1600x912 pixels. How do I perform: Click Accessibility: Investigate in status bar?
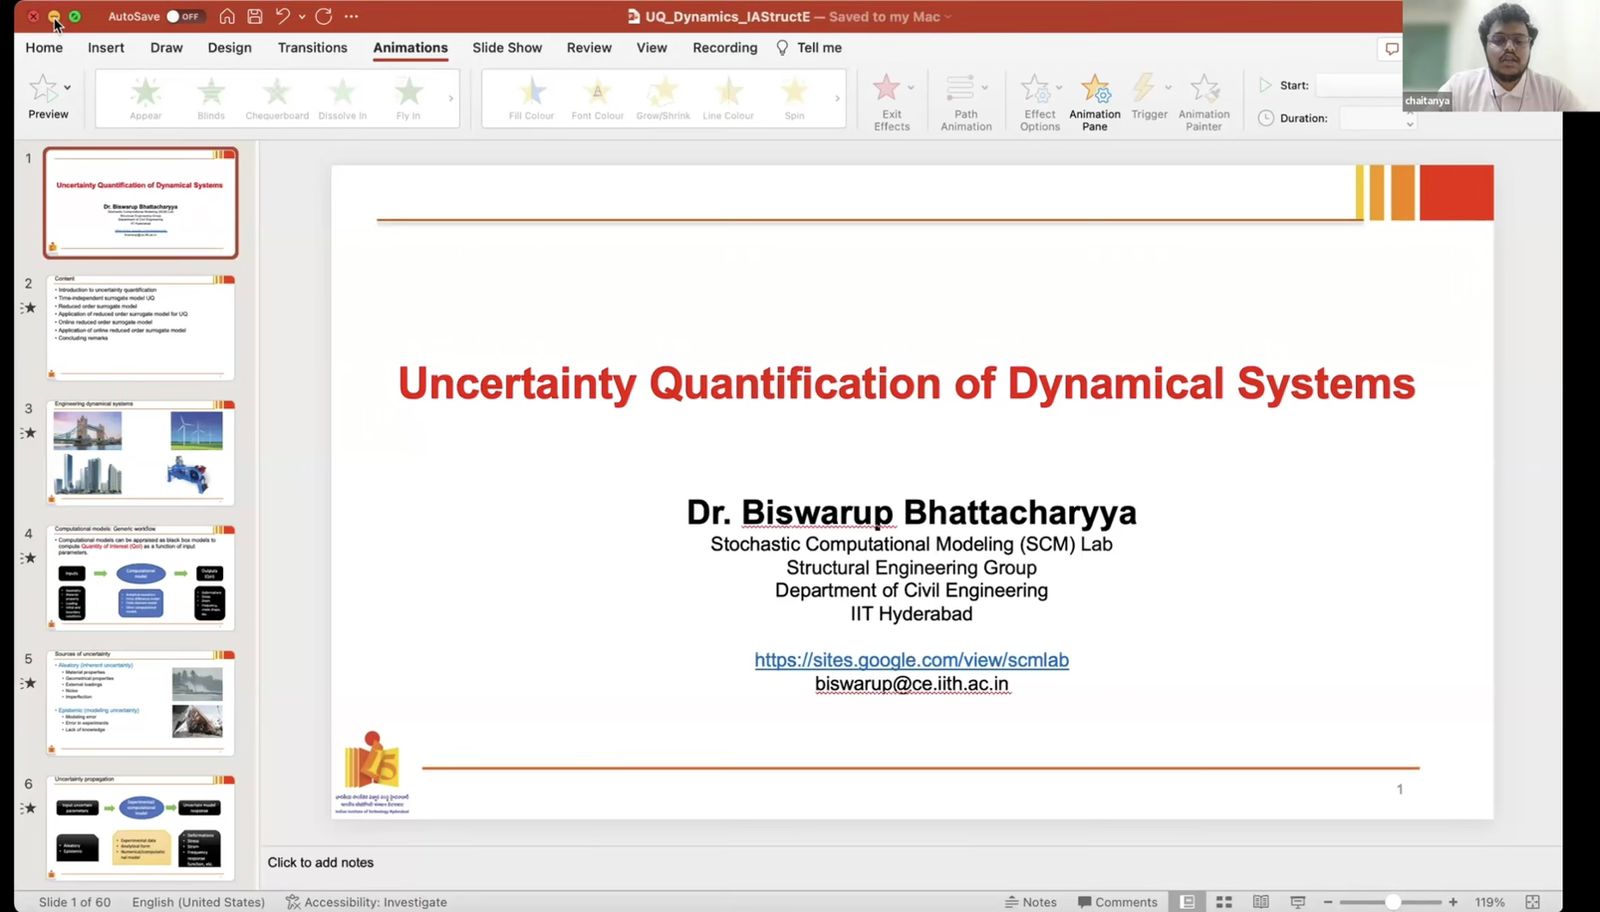(366, 902)
